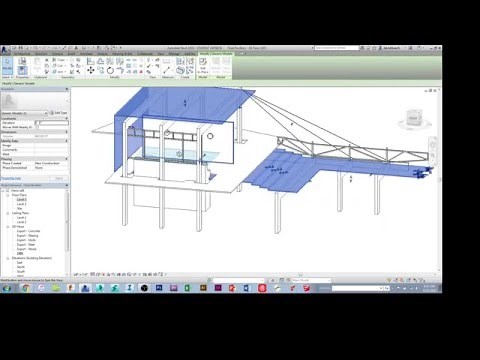Viewport: 480px width, 360px height.
Task: Click the Measure dimension tool
Action: coord(167,70)
